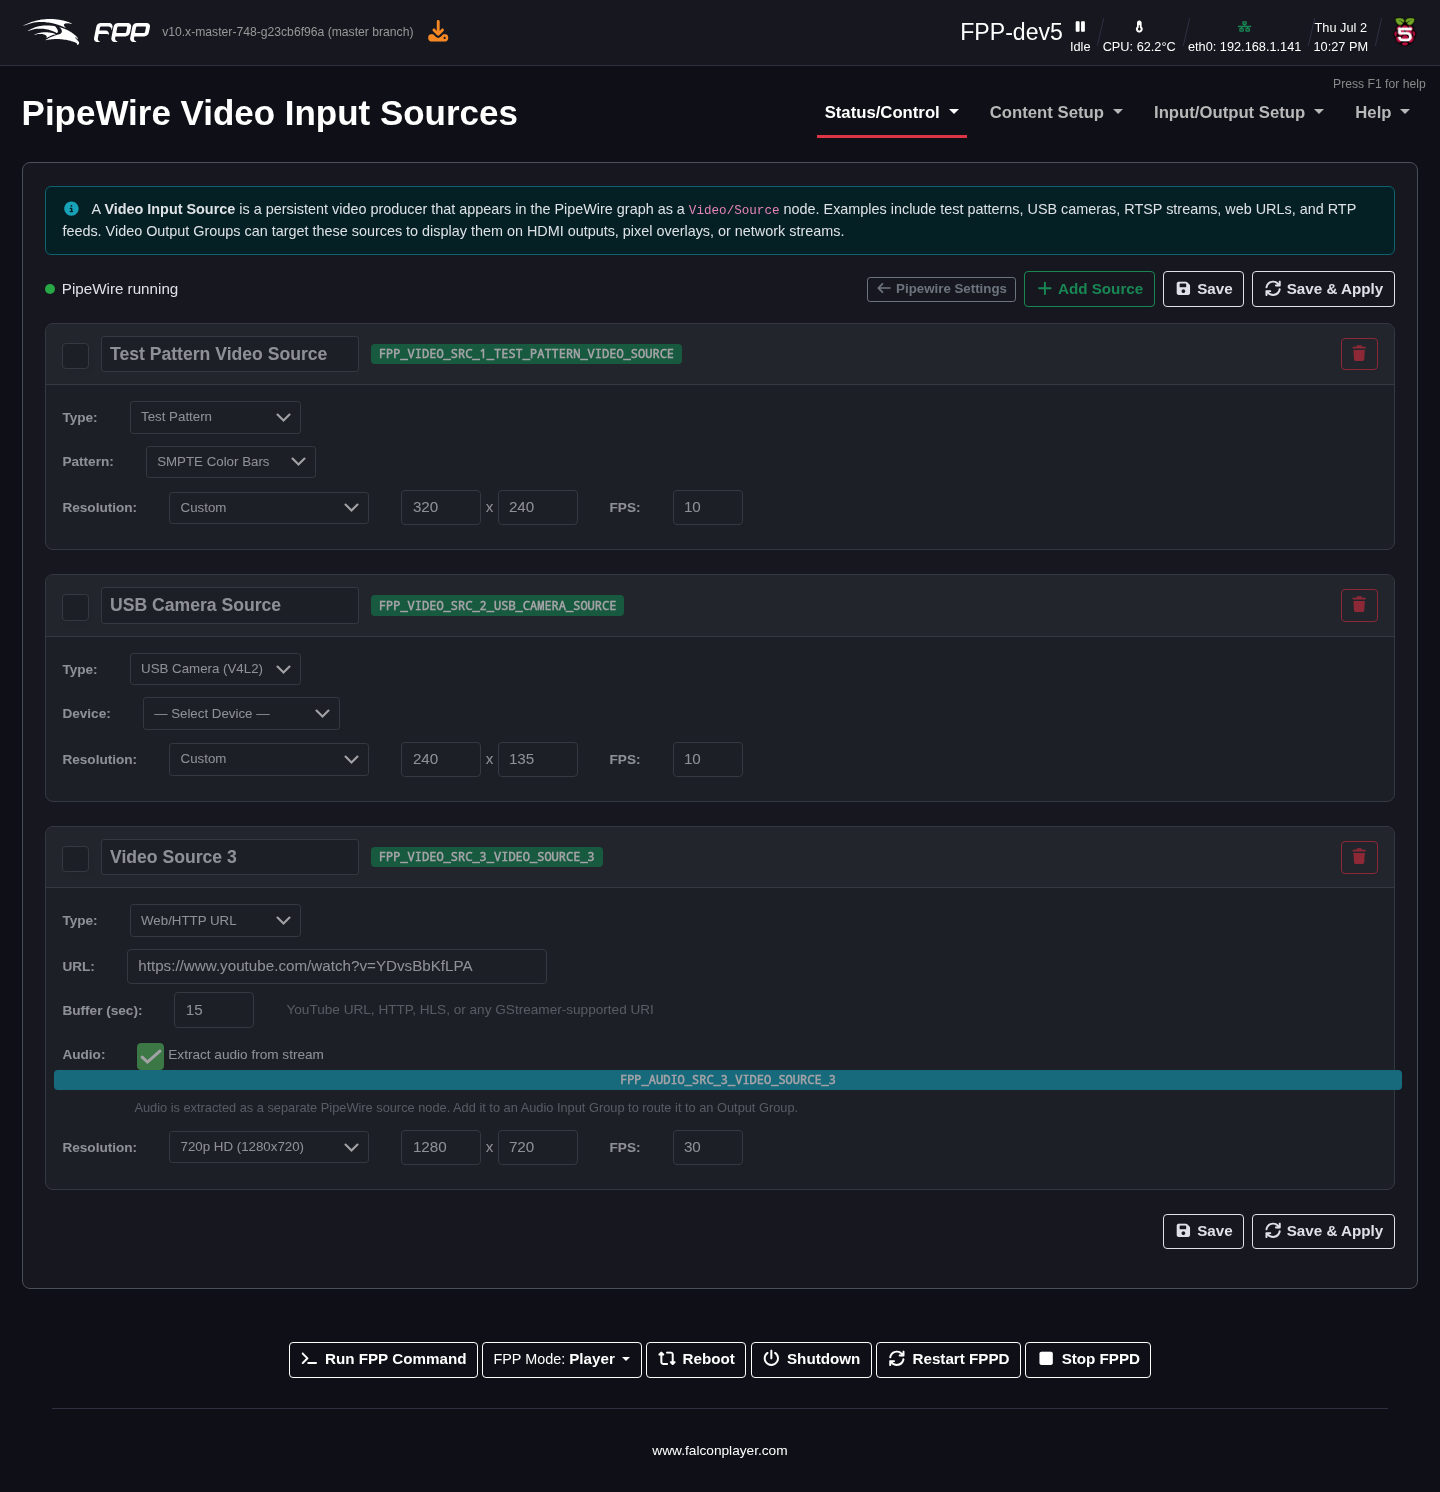Click the top Save & Apply button
Image resolution: width=1440 pixels, height=1492 pixels.
tap(1323, 289)
